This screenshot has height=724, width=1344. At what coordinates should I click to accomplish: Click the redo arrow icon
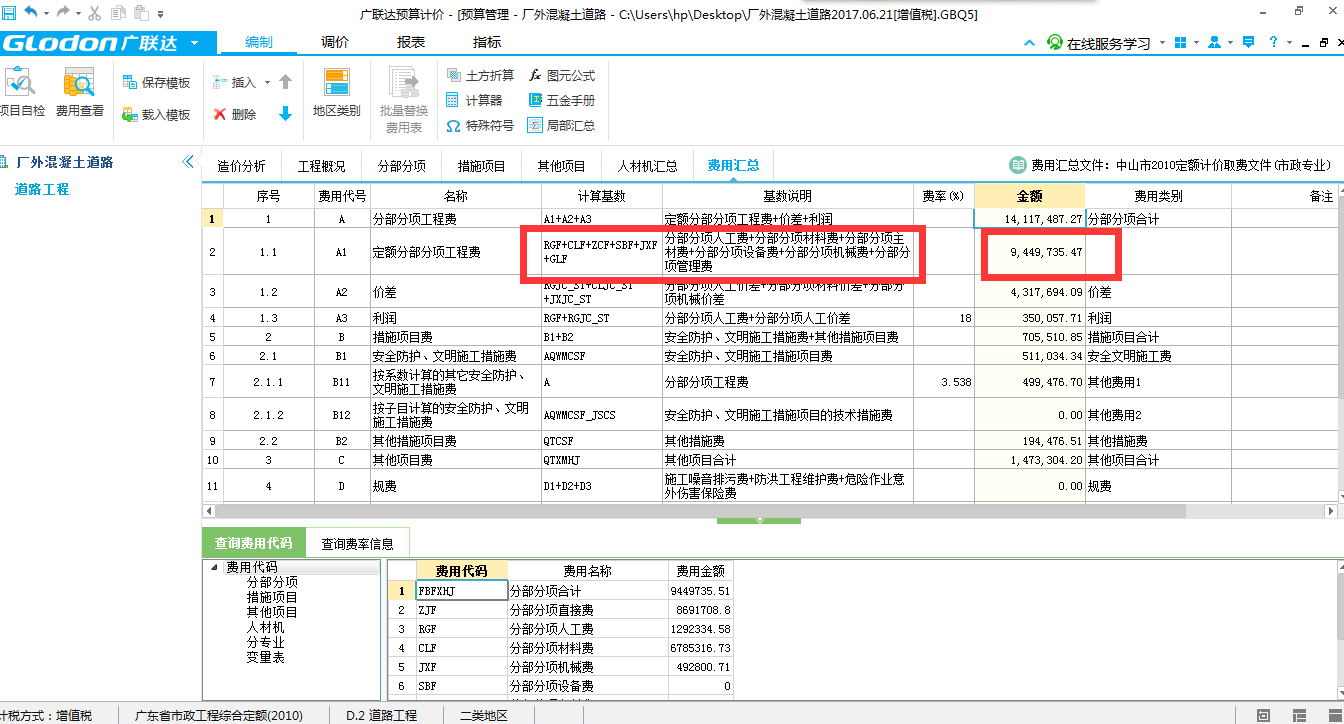[63, 13]
